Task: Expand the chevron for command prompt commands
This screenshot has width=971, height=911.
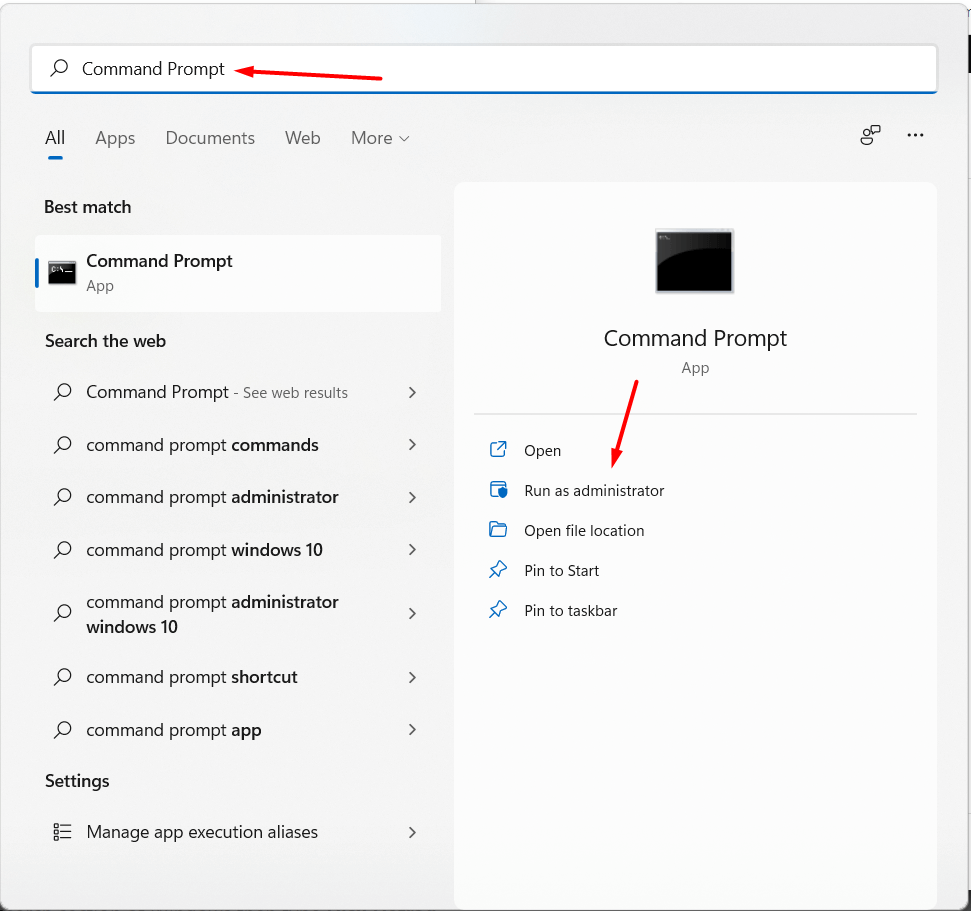Action: tap(412, 445)
